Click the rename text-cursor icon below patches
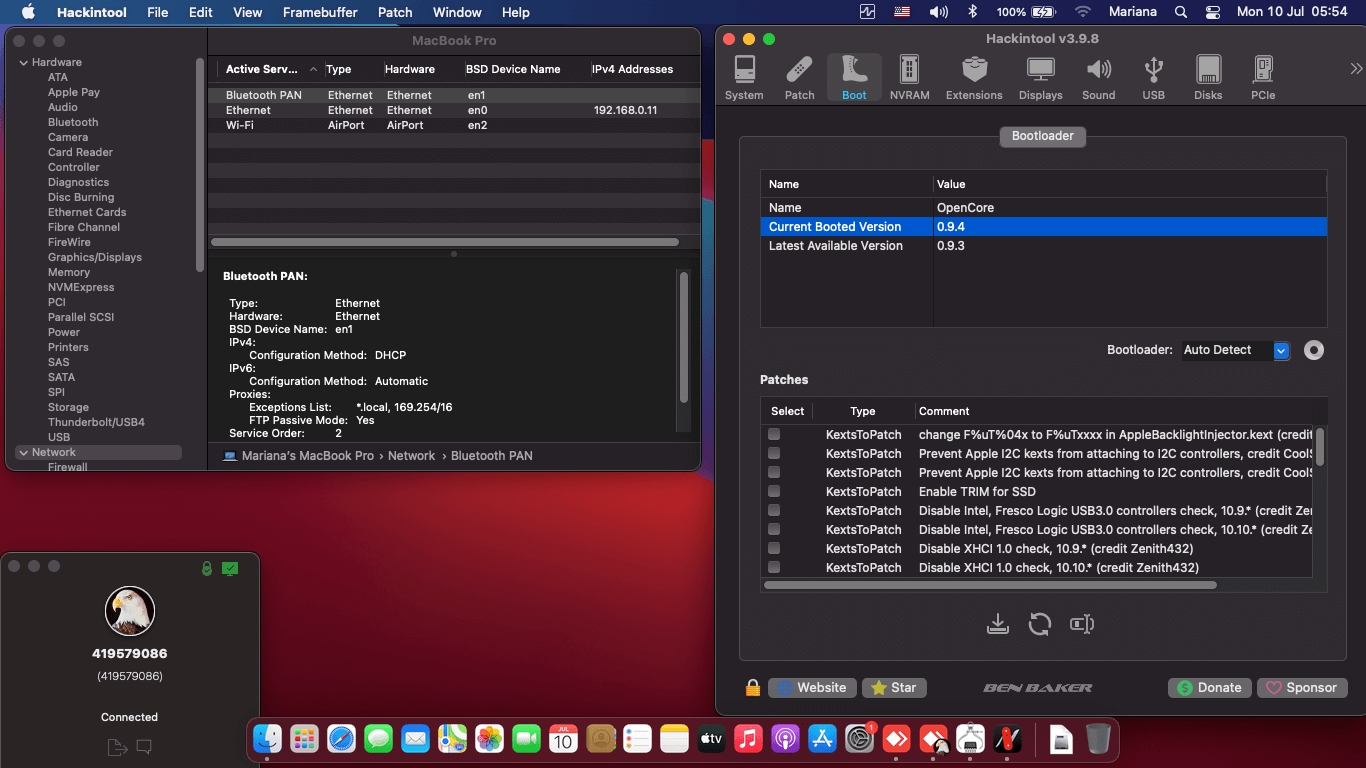Viewport: 1366px width, 768px height. 1082,624
